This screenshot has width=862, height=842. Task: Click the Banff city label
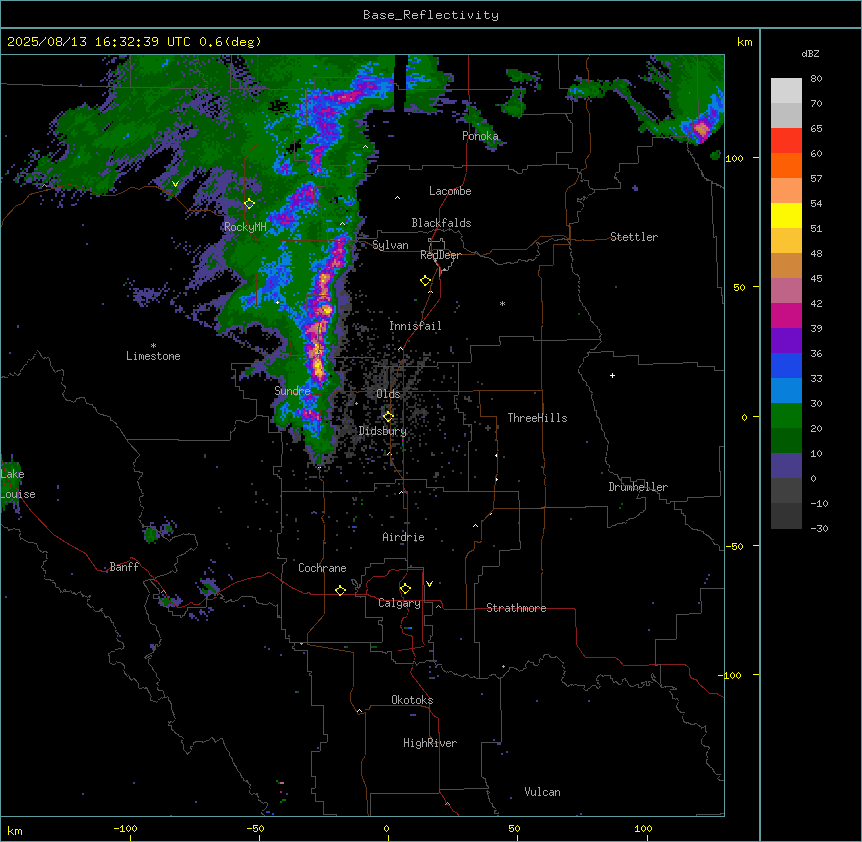pyautogui.click(x=124, y=567)
